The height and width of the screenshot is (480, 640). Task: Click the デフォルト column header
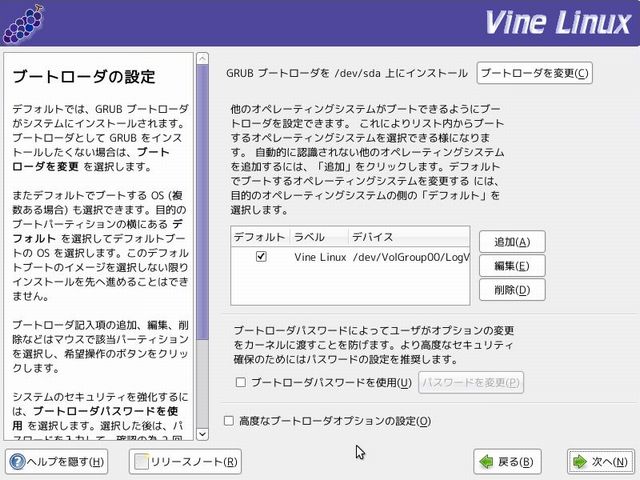(x=259, y=237)
